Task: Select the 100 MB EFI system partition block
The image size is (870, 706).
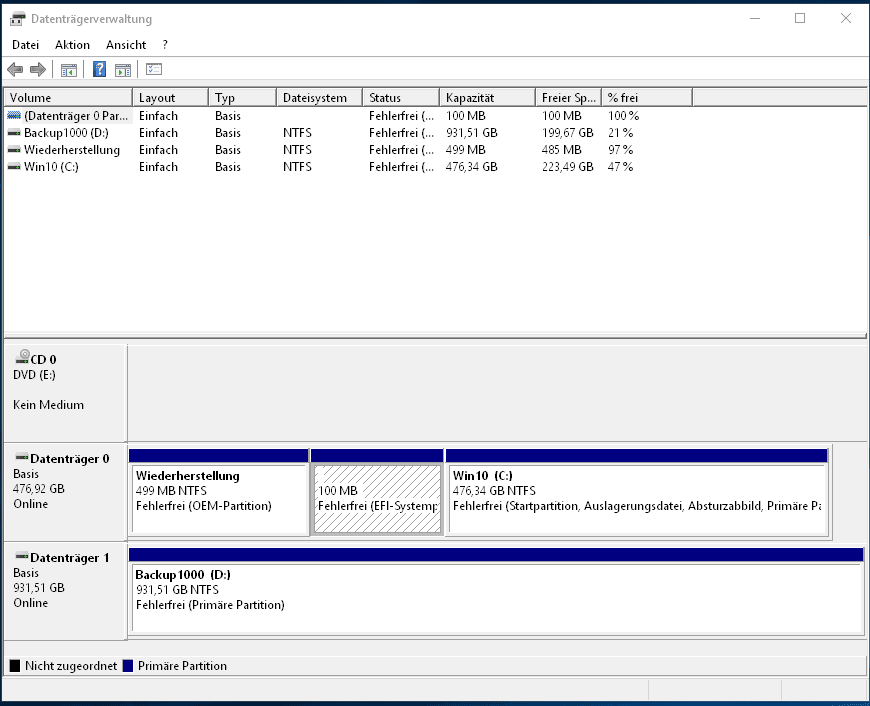Action: (x=377, y=492)
